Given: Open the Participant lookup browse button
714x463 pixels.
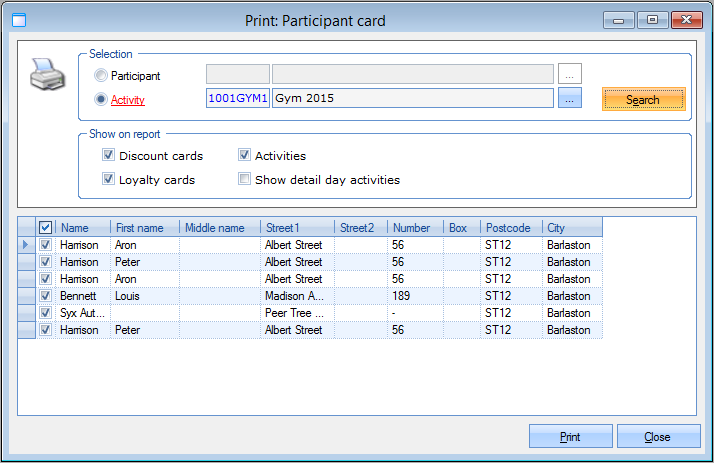Looking at the screenshot, I should coord(569,74).
